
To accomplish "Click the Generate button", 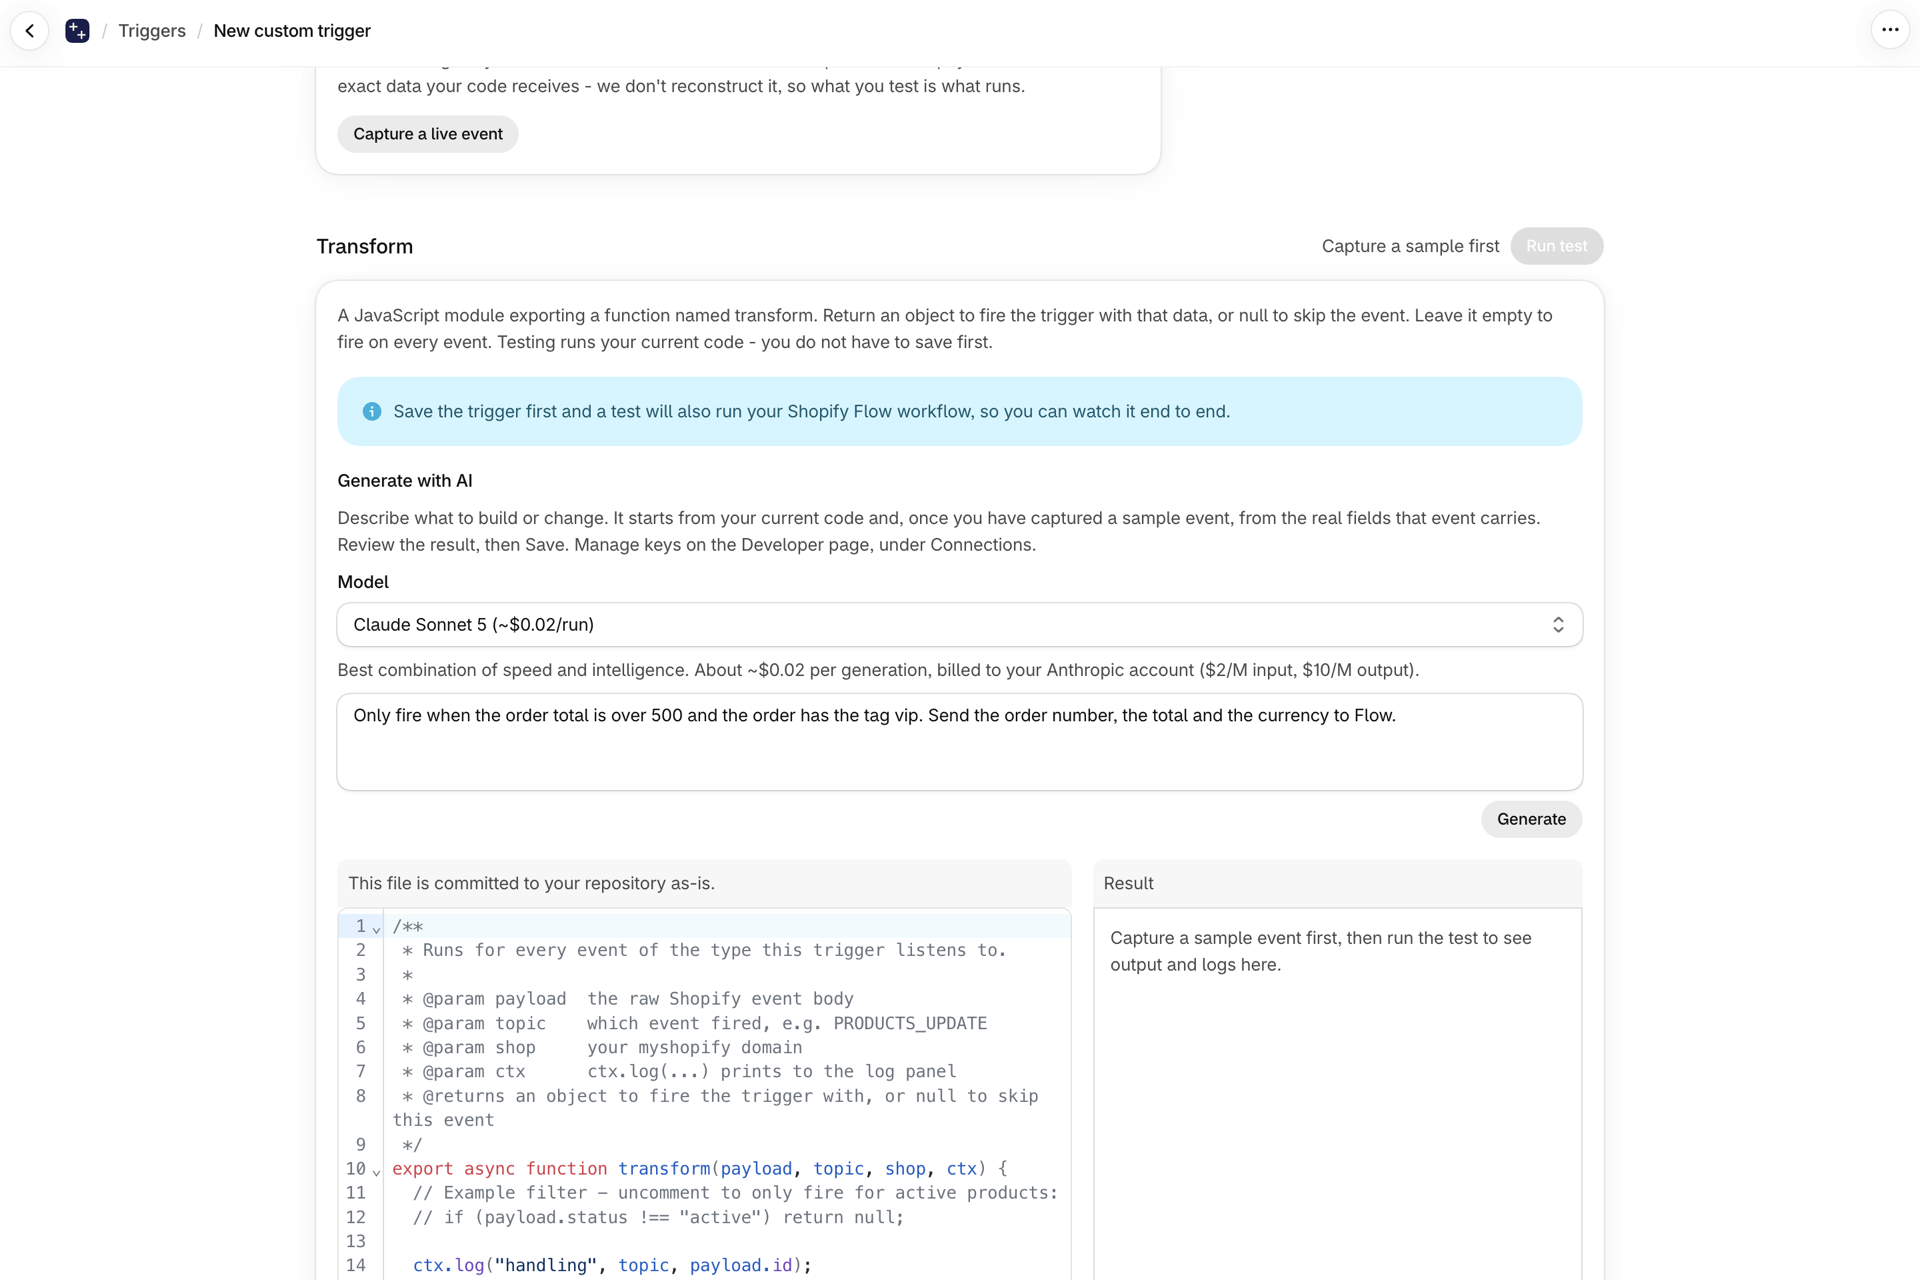I will tap(1531, 819).
